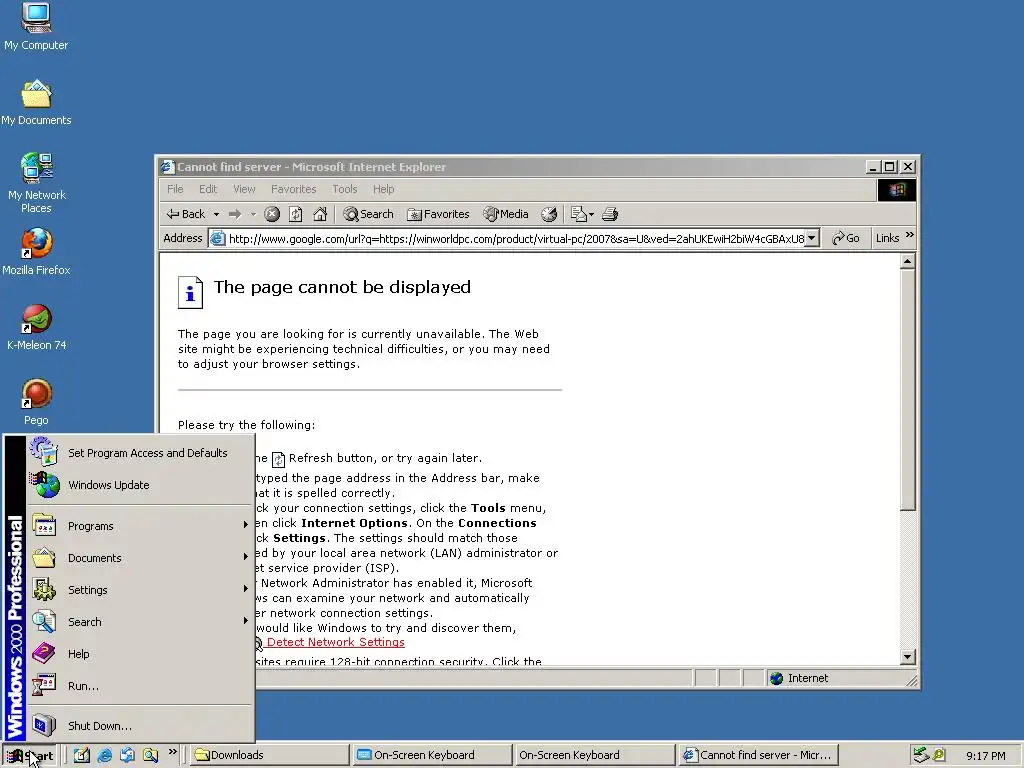
Task: Expand hidden Quick Launch items chevron
Action: click(172, 752)
